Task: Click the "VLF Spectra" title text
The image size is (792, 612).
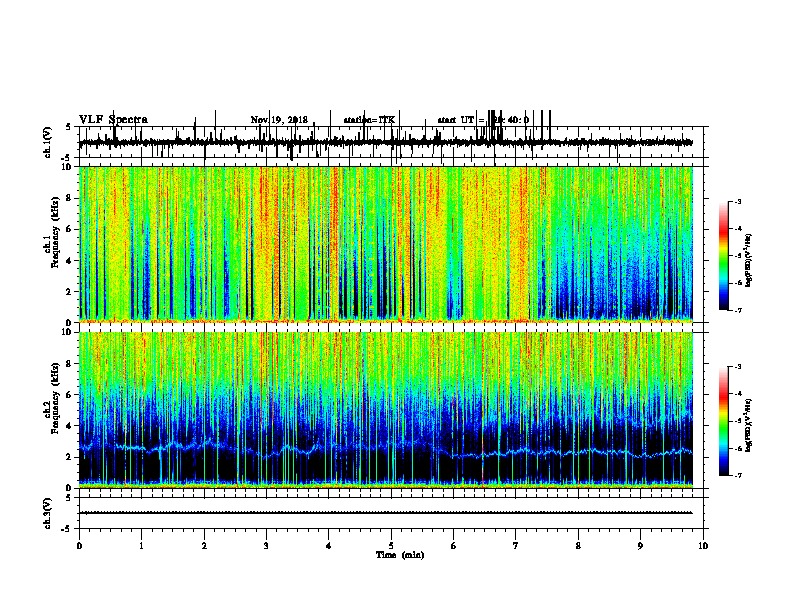Action: coord(113,120)
